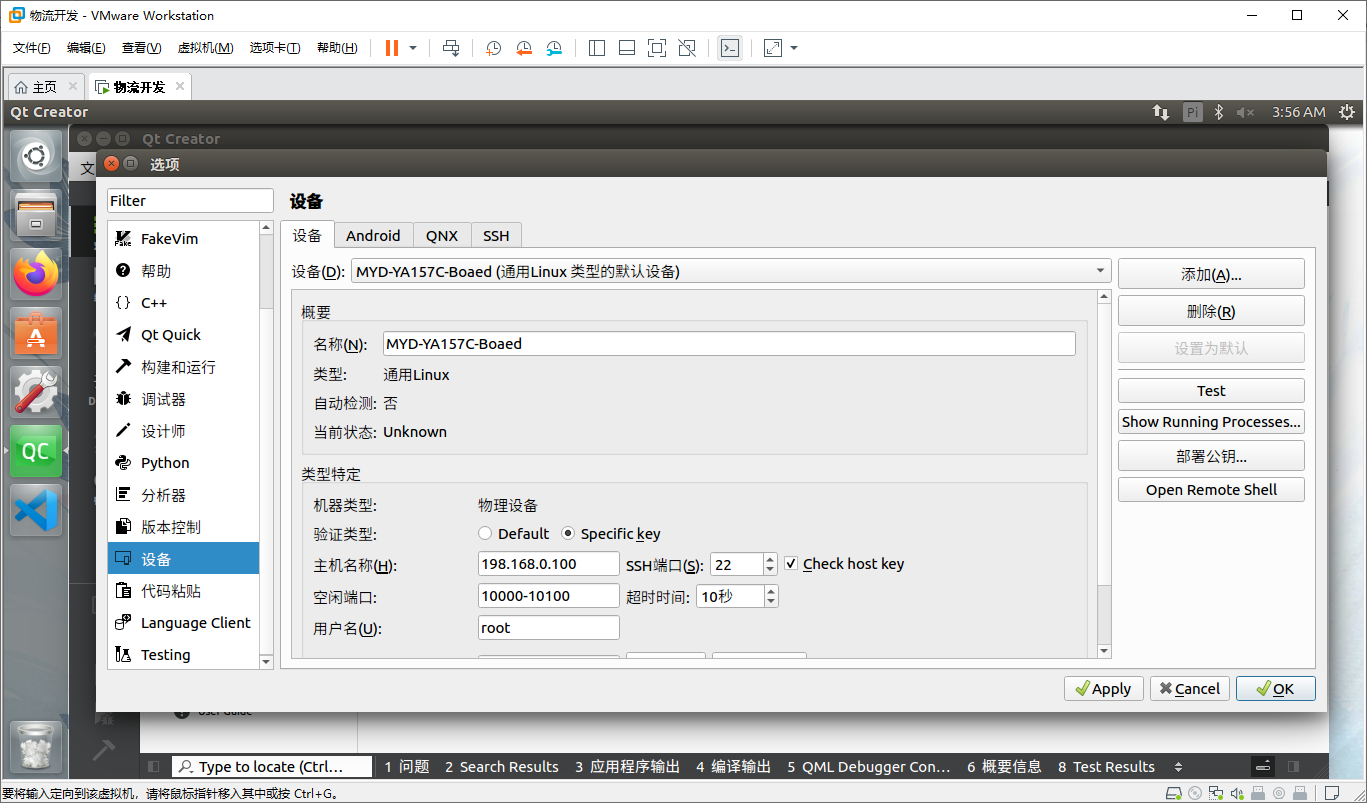Click the host name field 198.168.0.100
1367x803 pixels.
[x=549, y=564]
